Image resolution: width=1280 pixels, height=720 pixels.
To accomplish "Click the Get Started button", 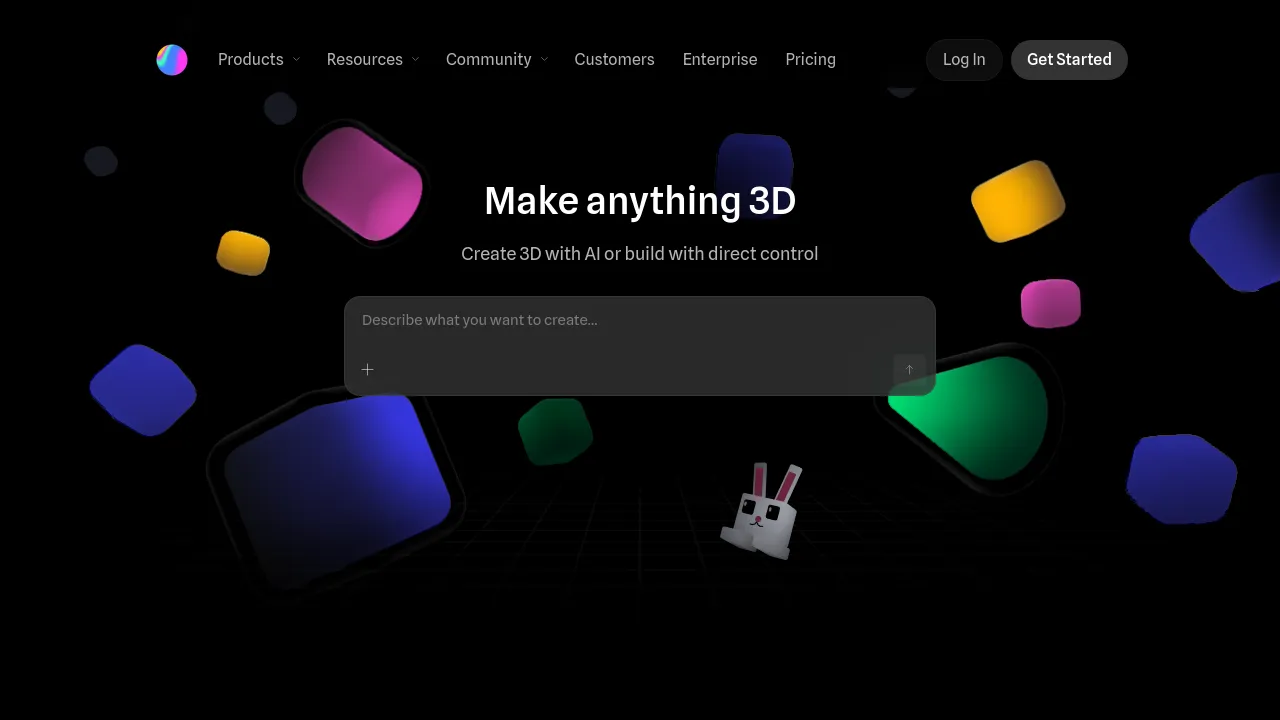I will tap(1069, 60).
